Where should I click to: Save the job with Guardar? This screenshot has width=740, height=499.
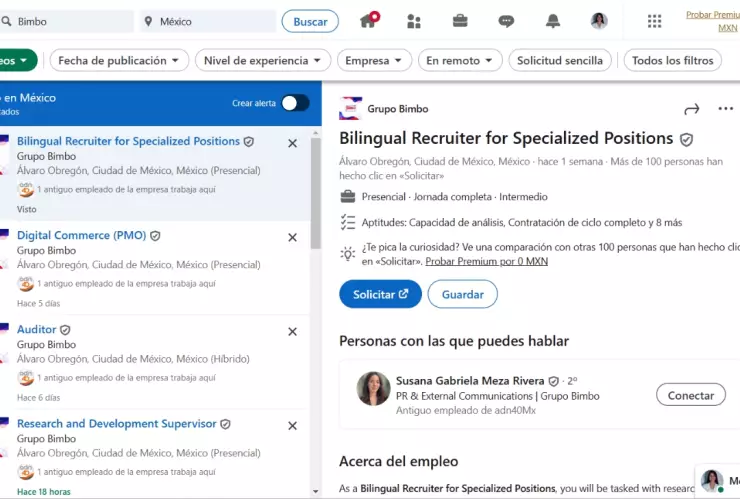click(462, 294)
